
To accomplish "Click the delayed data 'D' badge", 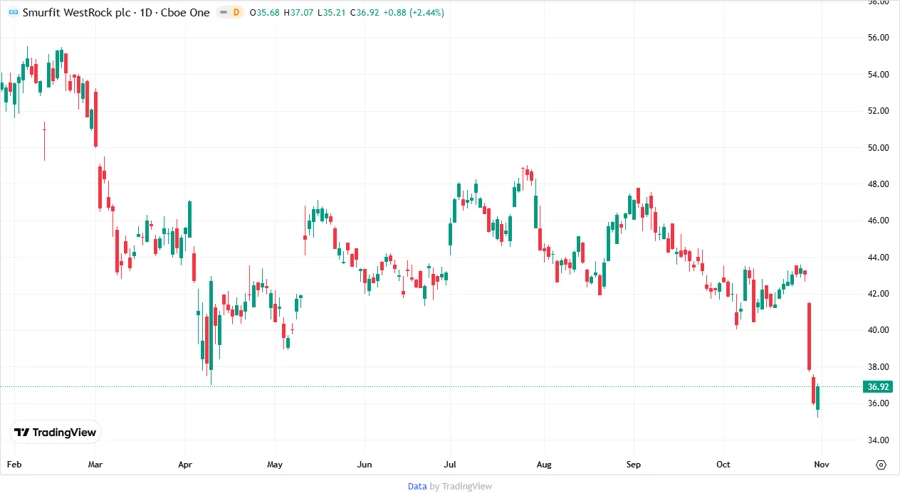I will pos(236,12).
